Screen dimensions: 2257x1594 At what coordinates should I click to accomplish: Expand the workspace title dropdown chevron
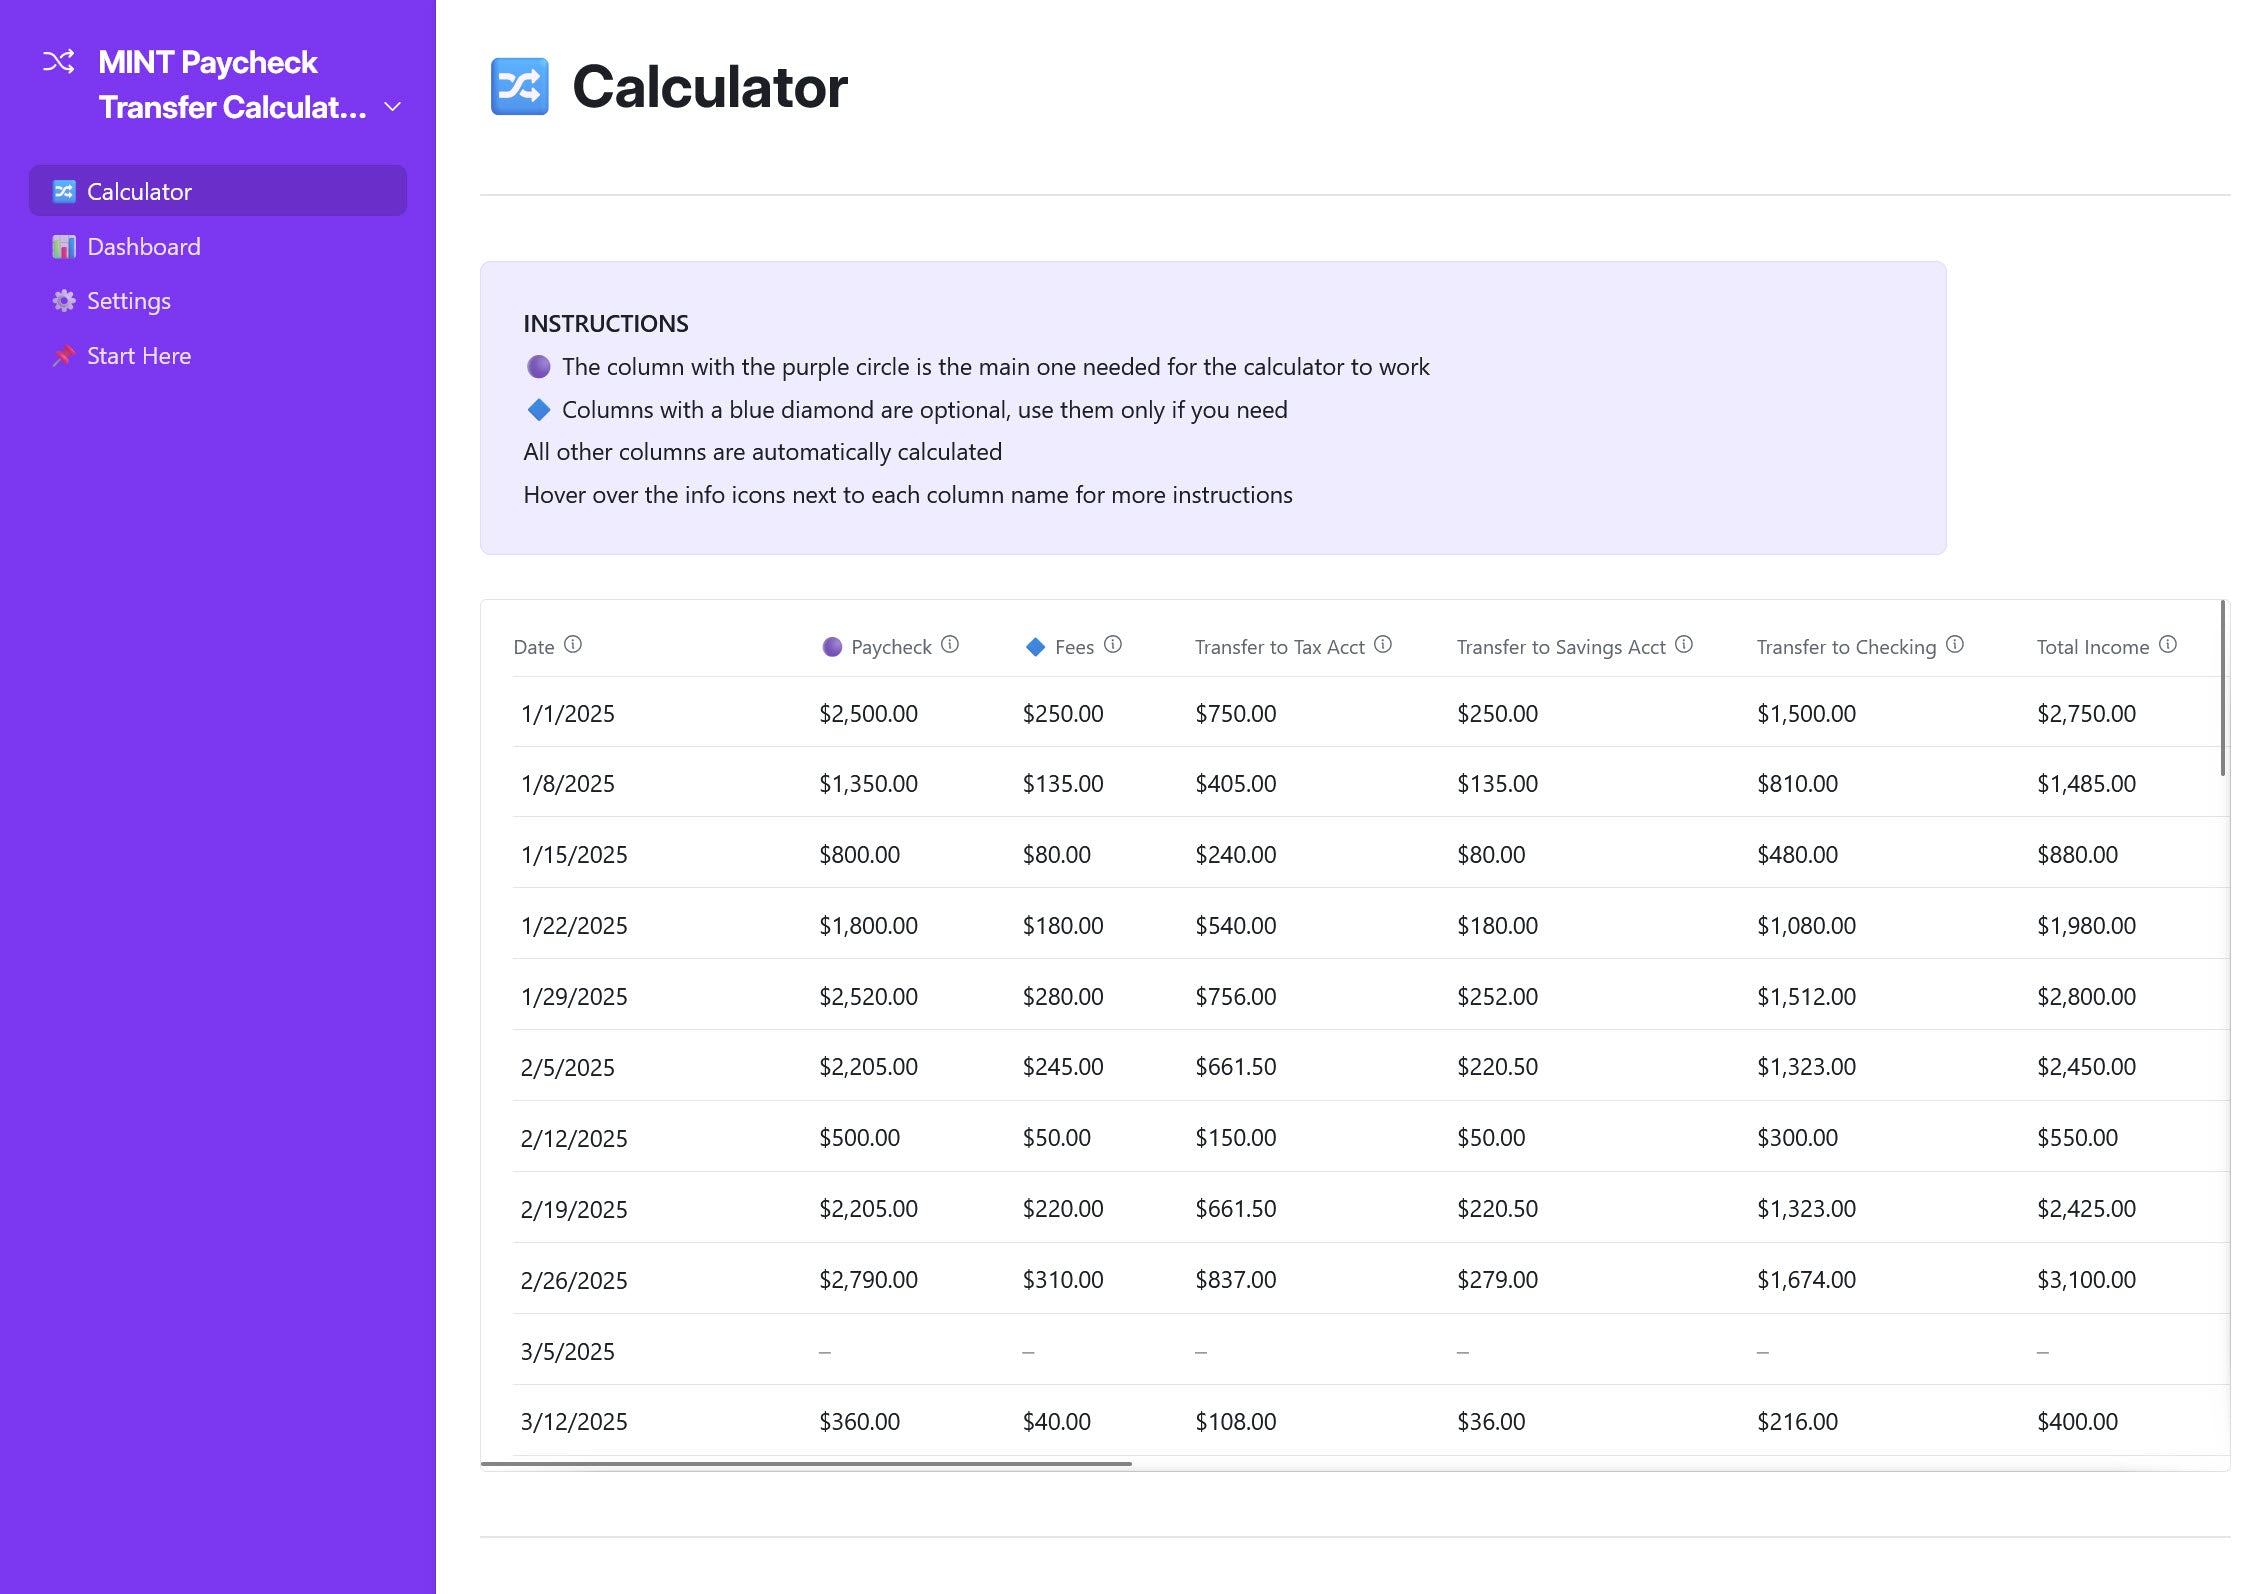393,107
